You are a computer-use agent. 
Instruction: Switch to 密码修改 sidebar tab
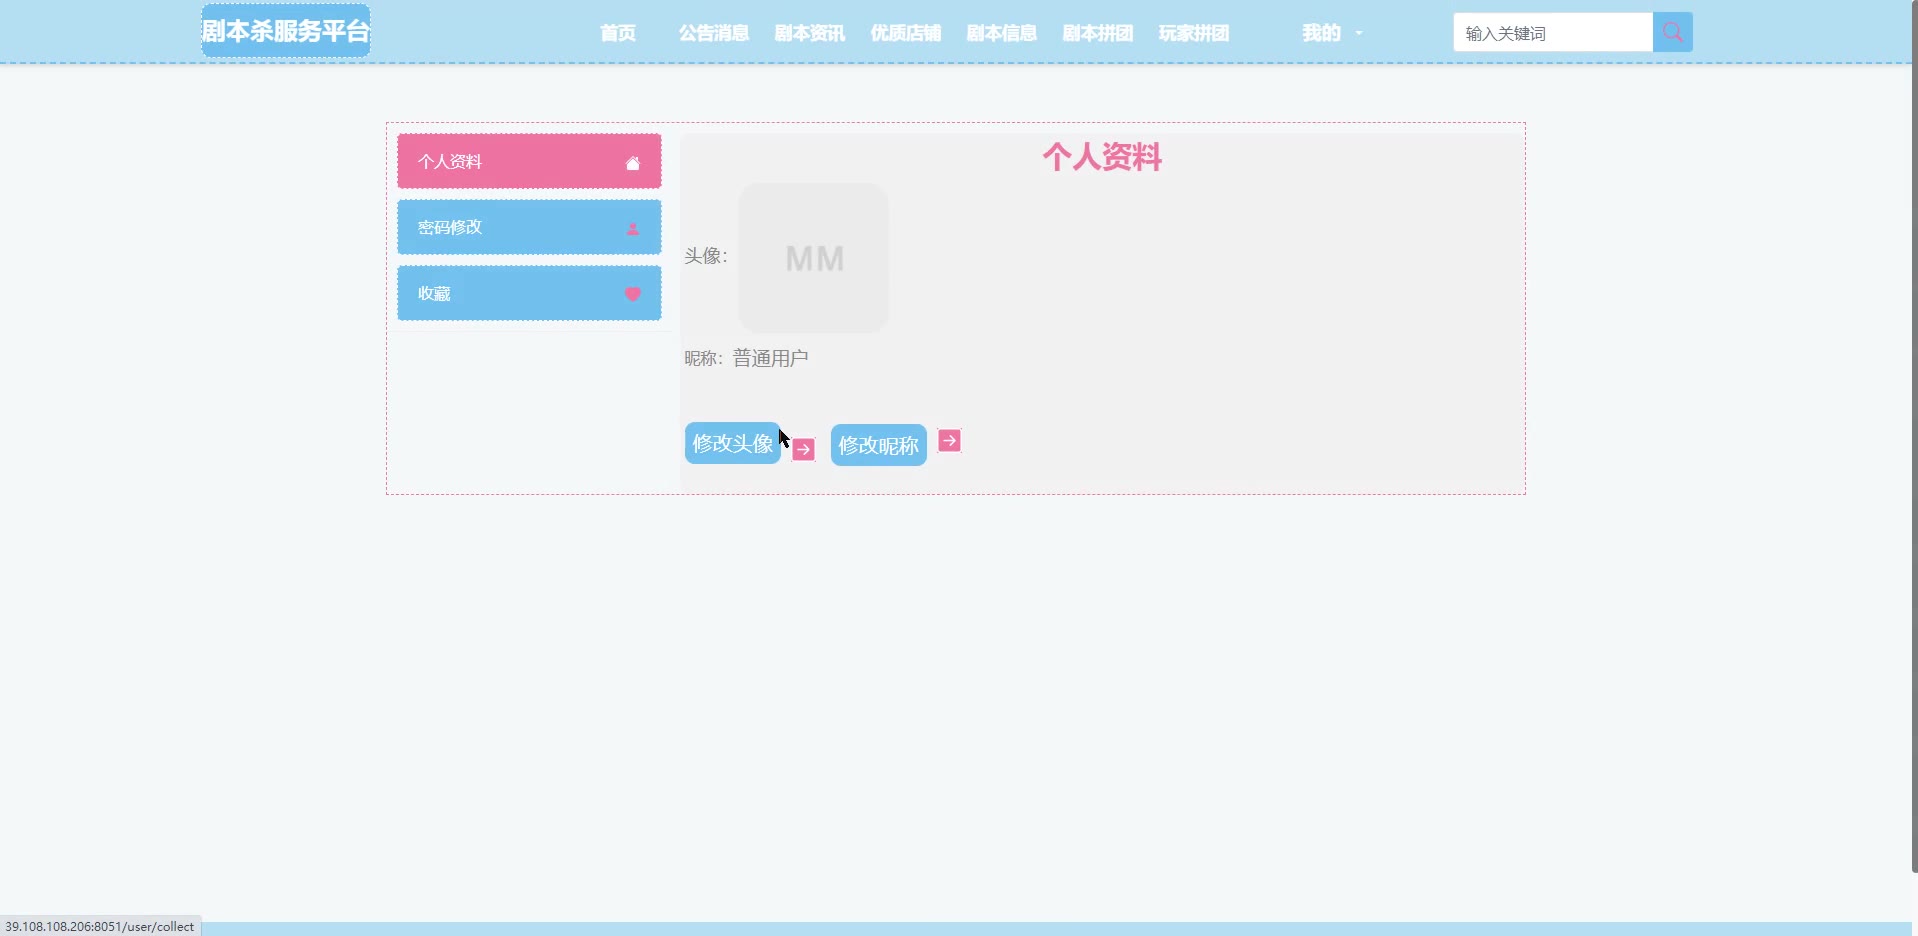(x=529, y=227)
